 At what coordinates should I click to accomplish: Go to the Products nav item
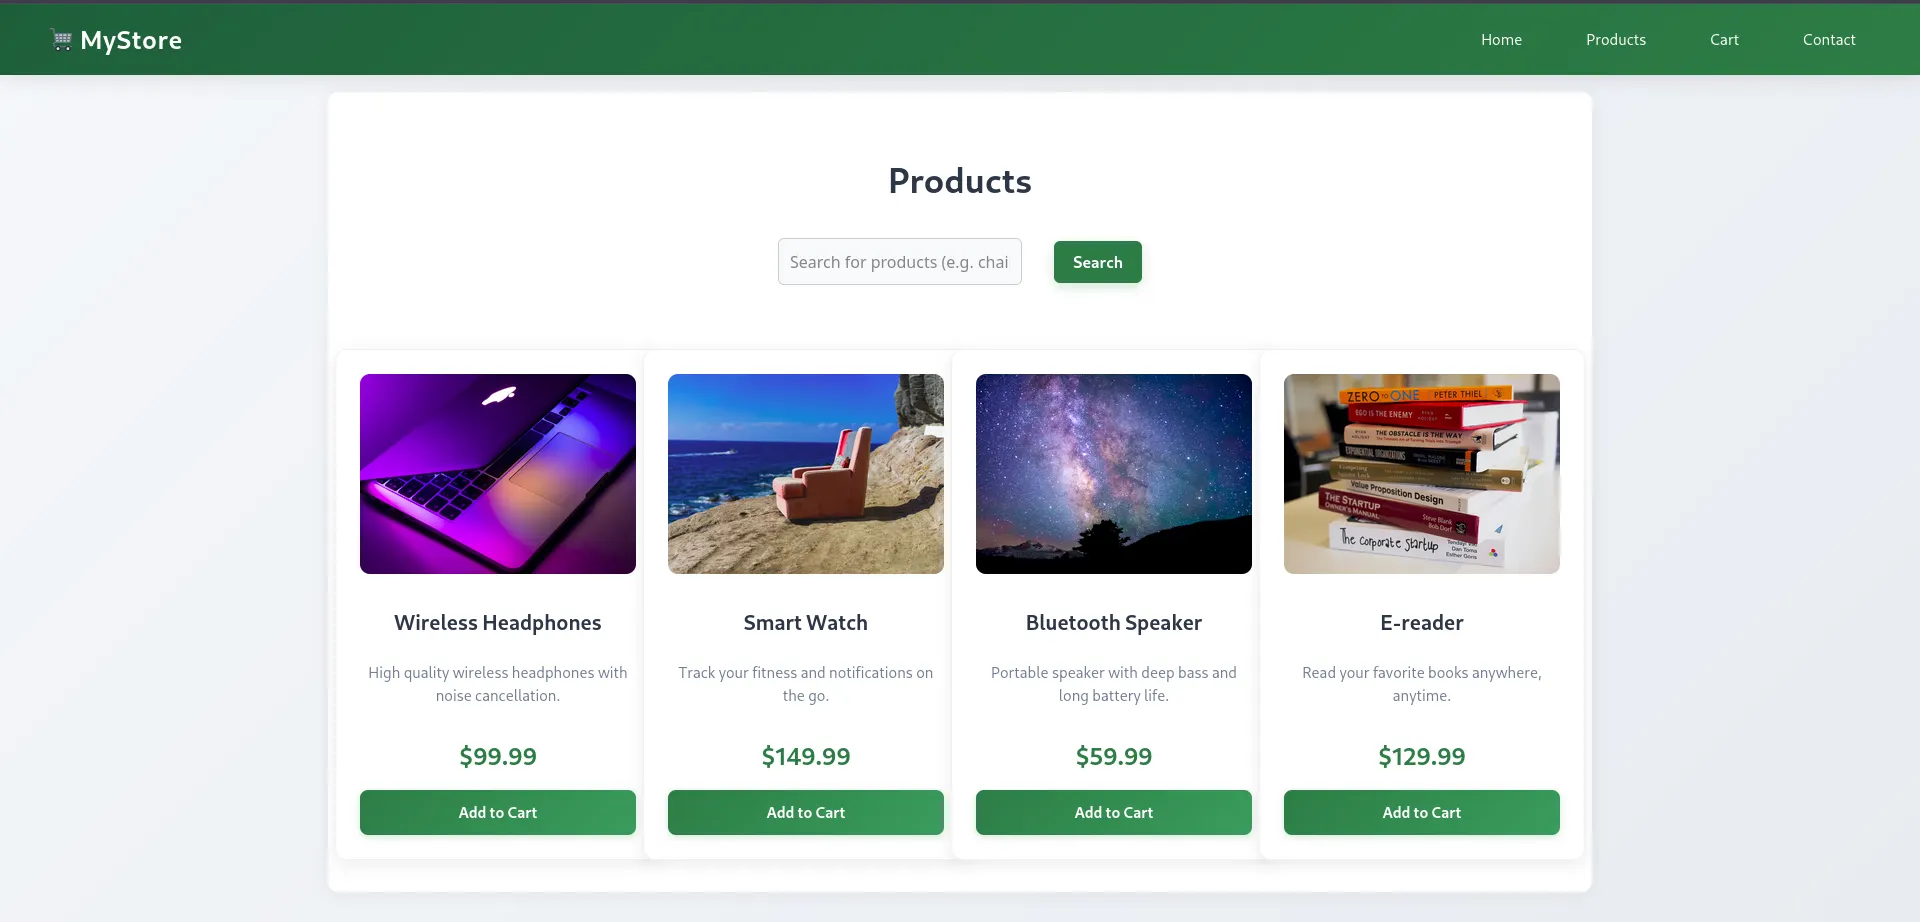pyautogui.click(x=1616, y=40)
